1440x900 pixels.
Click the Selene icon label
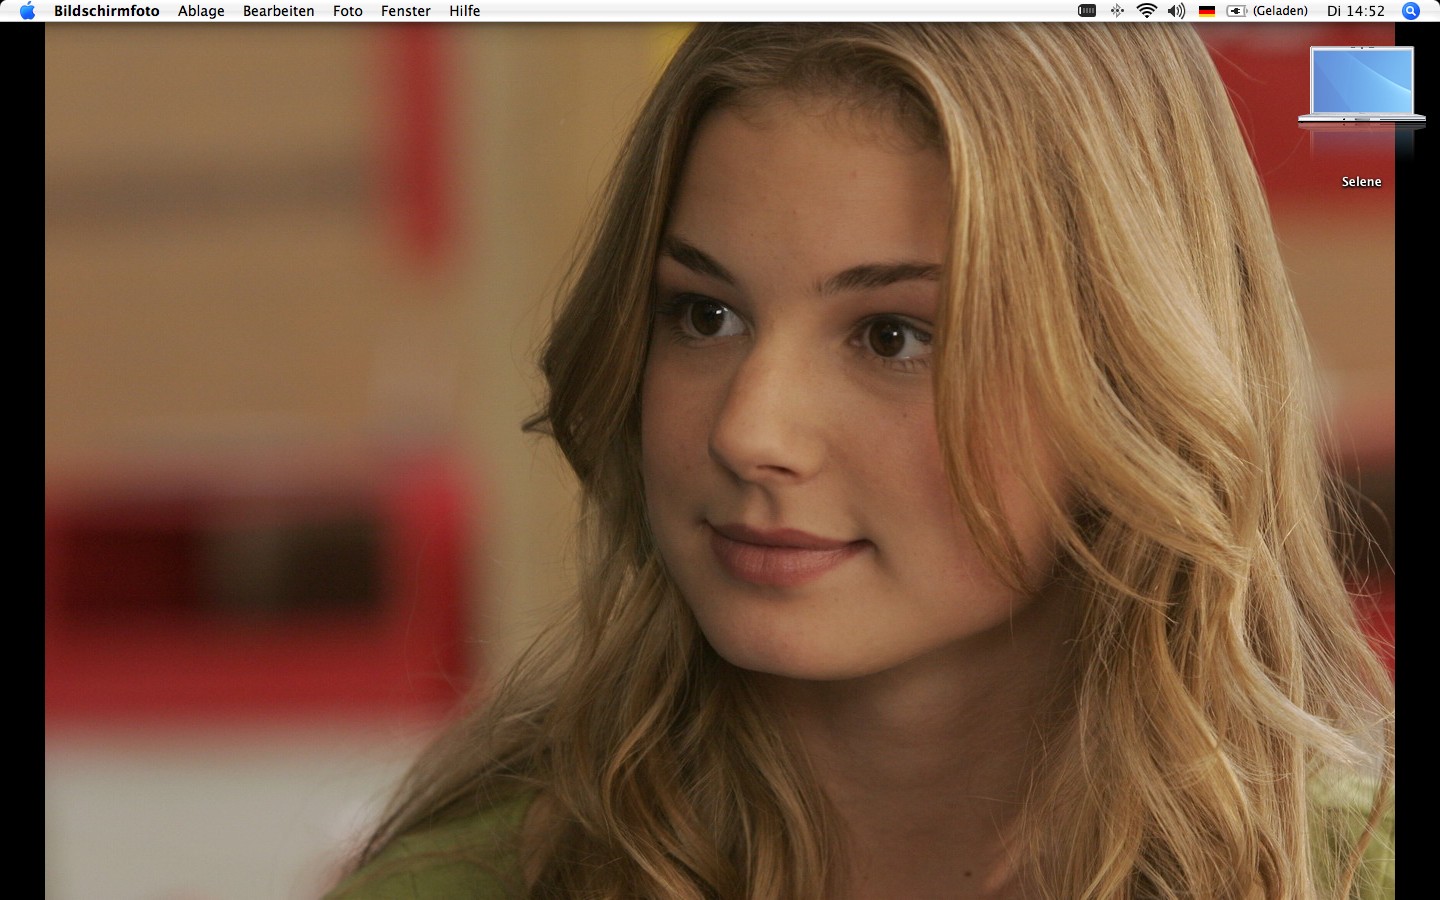tap(1362, 181)
